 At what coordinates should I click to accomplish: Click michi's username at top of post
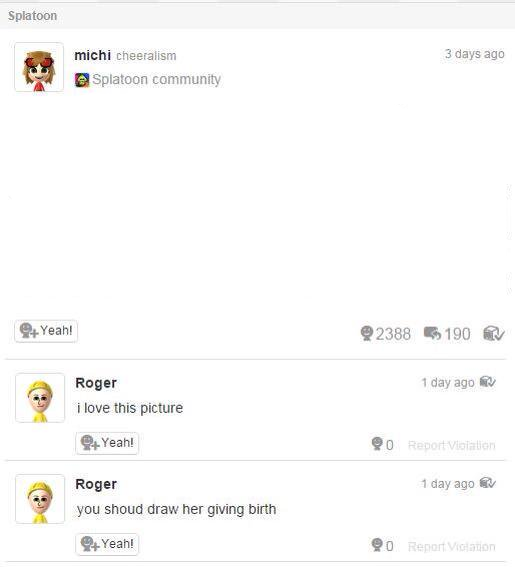point(93,55)
